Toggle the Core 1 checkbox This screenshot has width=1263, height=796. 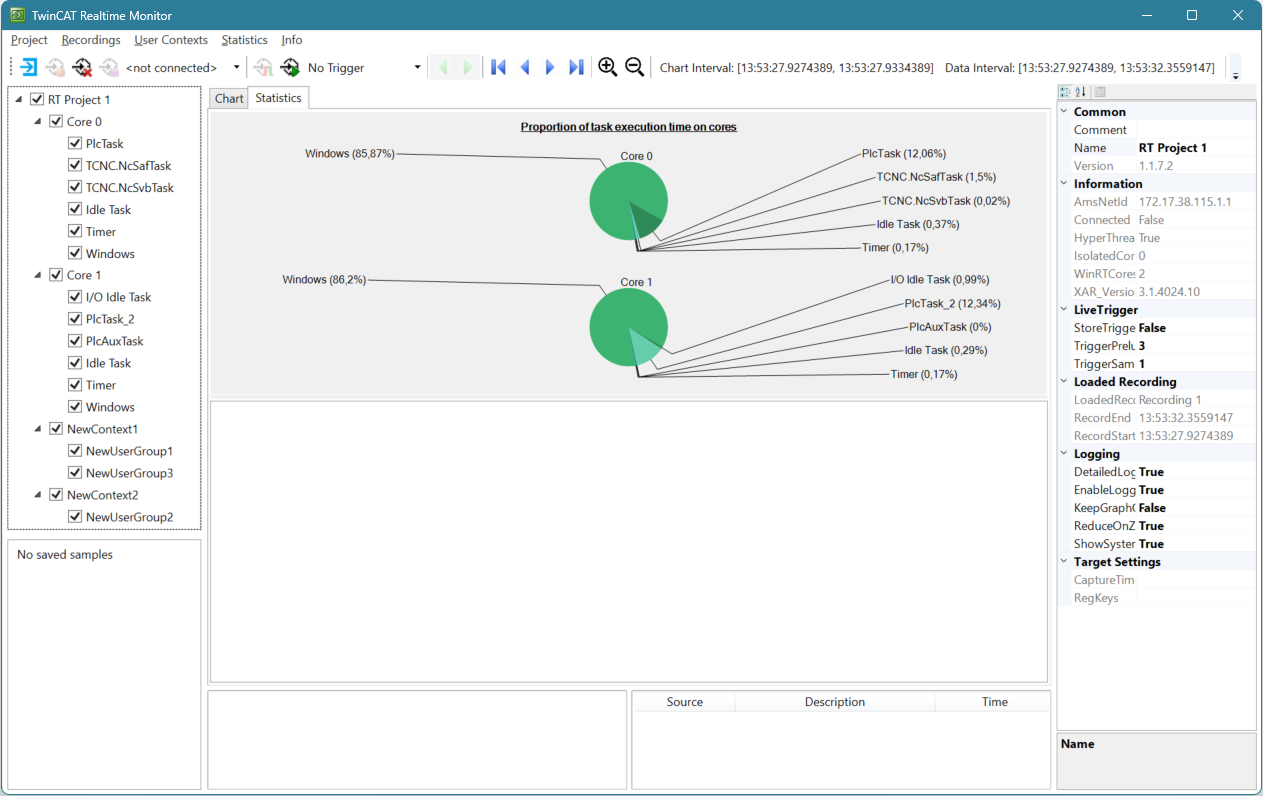tap(56, 275)
